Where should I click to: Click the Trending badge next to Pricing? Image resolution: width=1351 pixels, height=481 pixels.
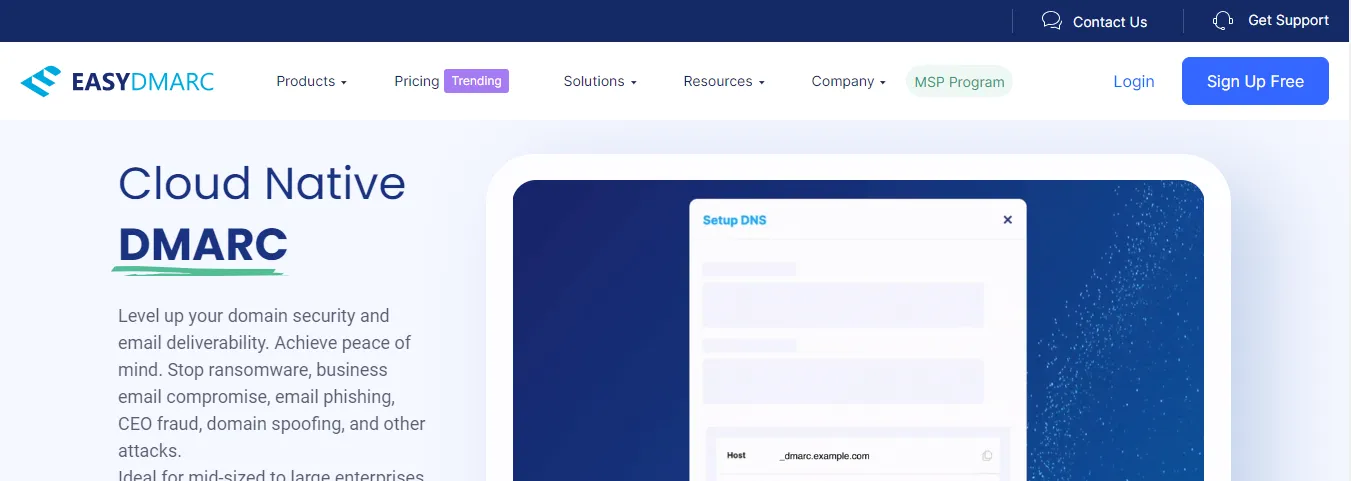(476, 81)
